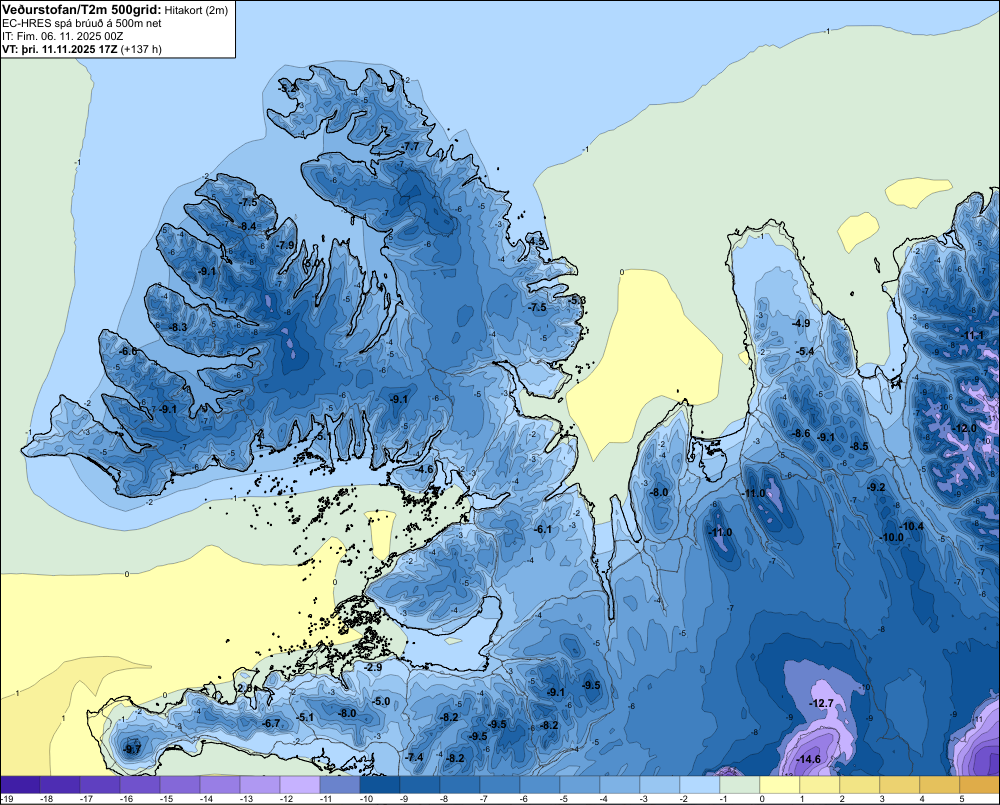Click the 'EC-HRES spá brúuð á 500m net' line
The height and width of the screenshot is (805, 1000).
coord(82,24)
